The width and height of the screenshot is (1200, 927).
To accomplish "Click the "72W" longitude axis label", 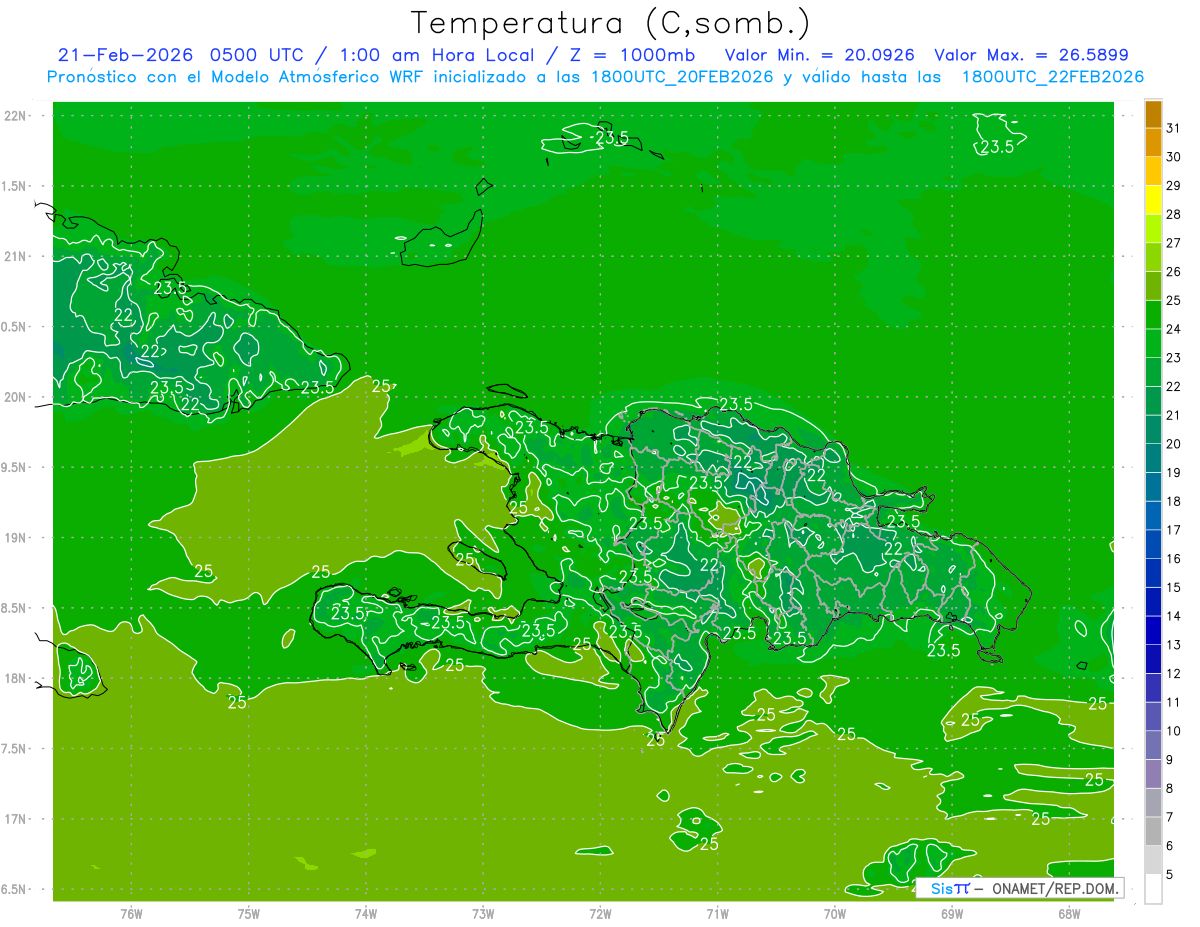I will (x=600, y=914).
